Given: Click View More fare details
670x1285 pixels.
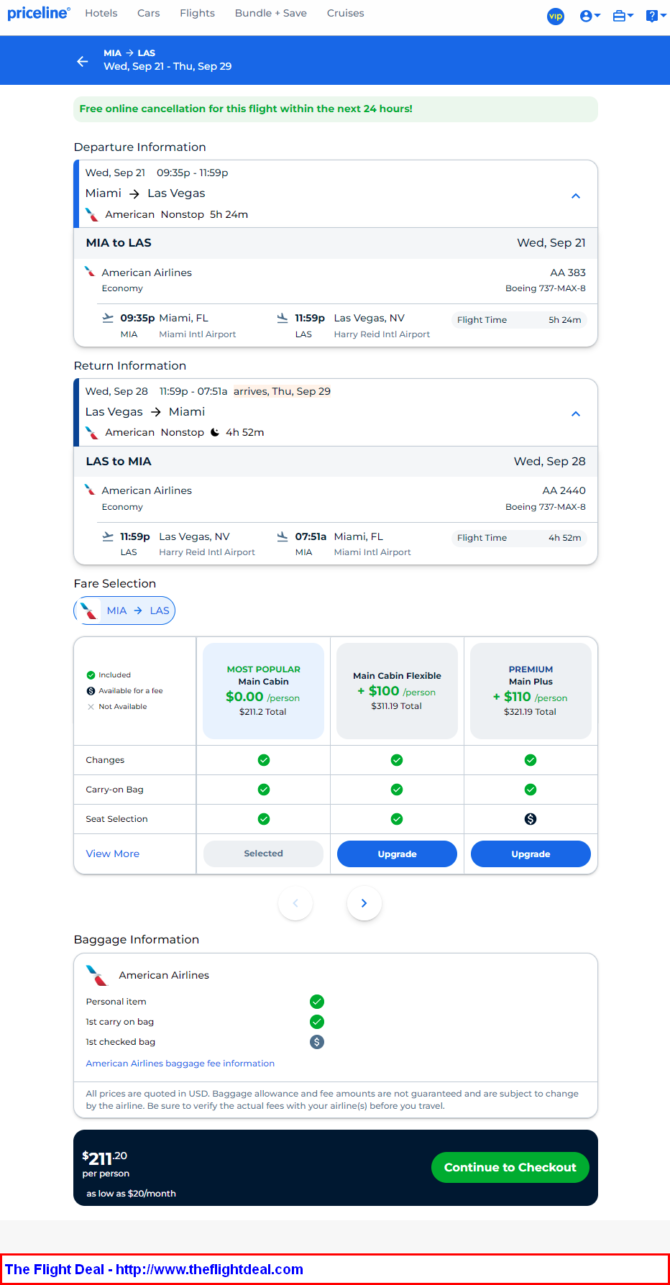Looking at the screenshot, I should click(113, 854).
